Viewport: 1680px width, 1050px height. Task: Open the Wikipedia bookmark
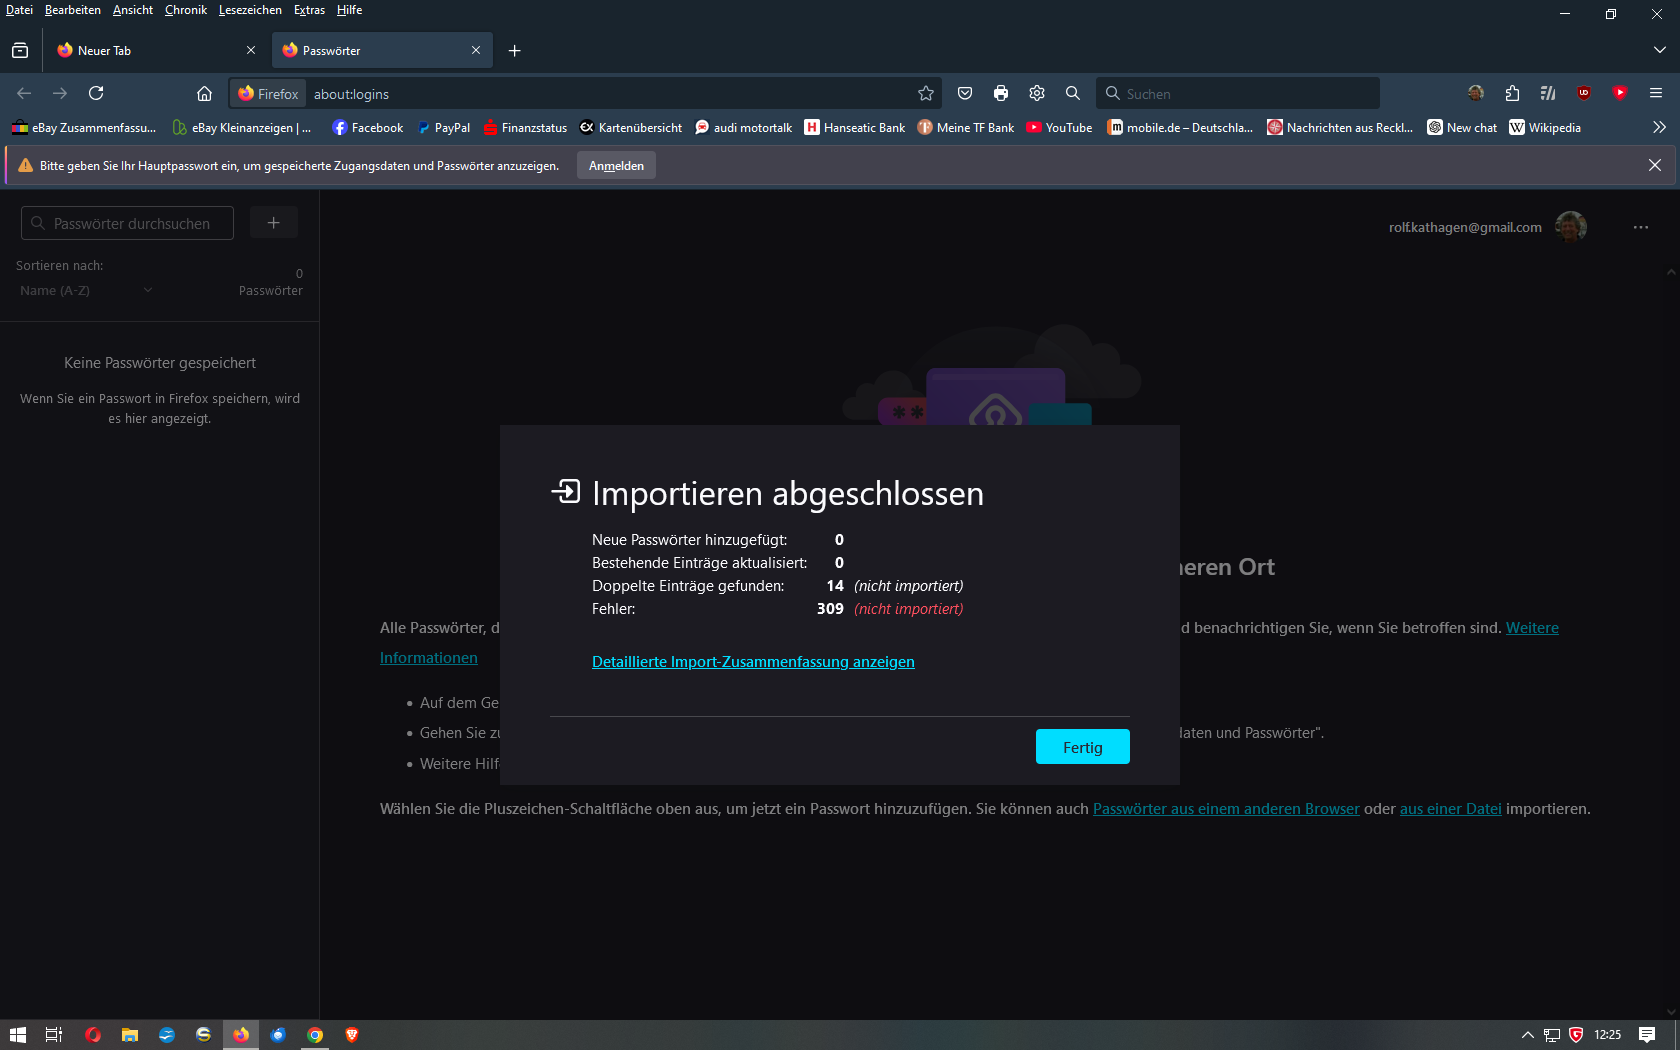point(1545,127)
